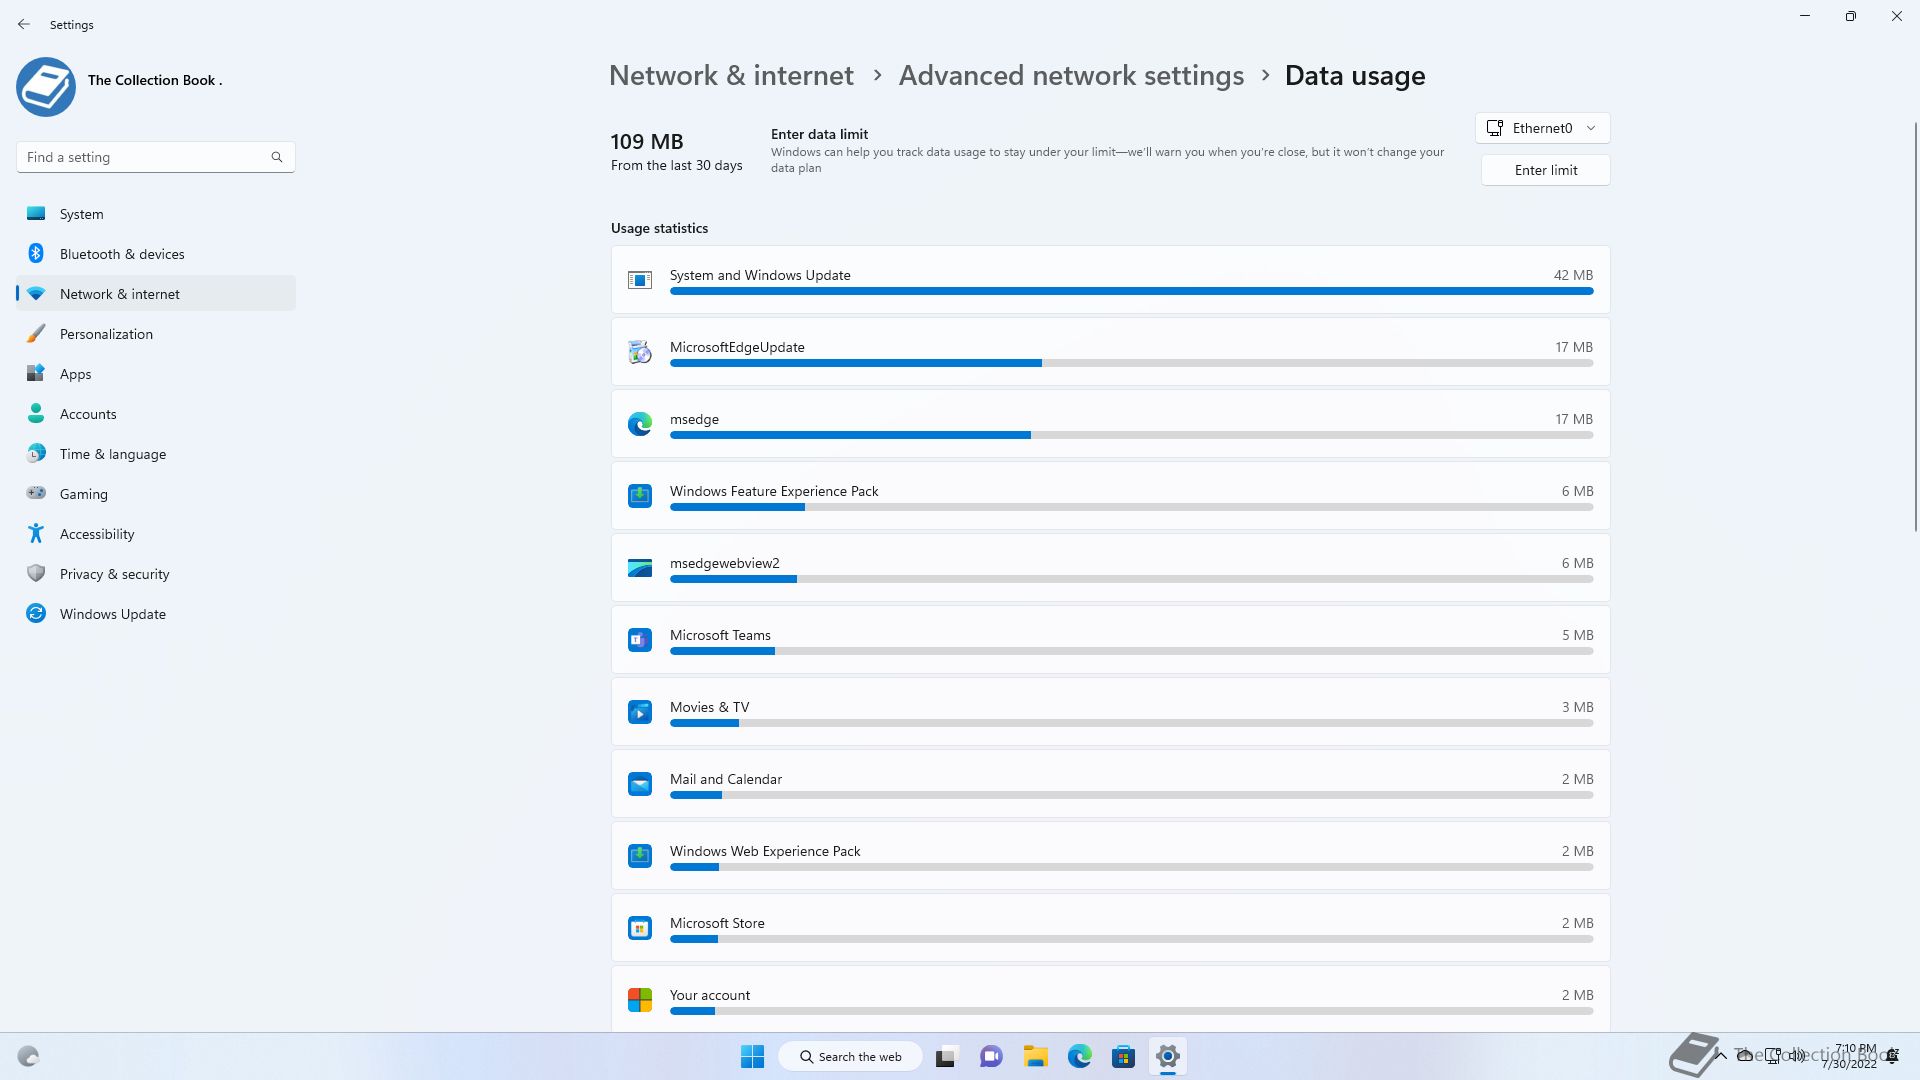Click the Windows Web Experience Pack icon
The height and width of the screenshot is (1080, 1920).
tap(640, 856)
